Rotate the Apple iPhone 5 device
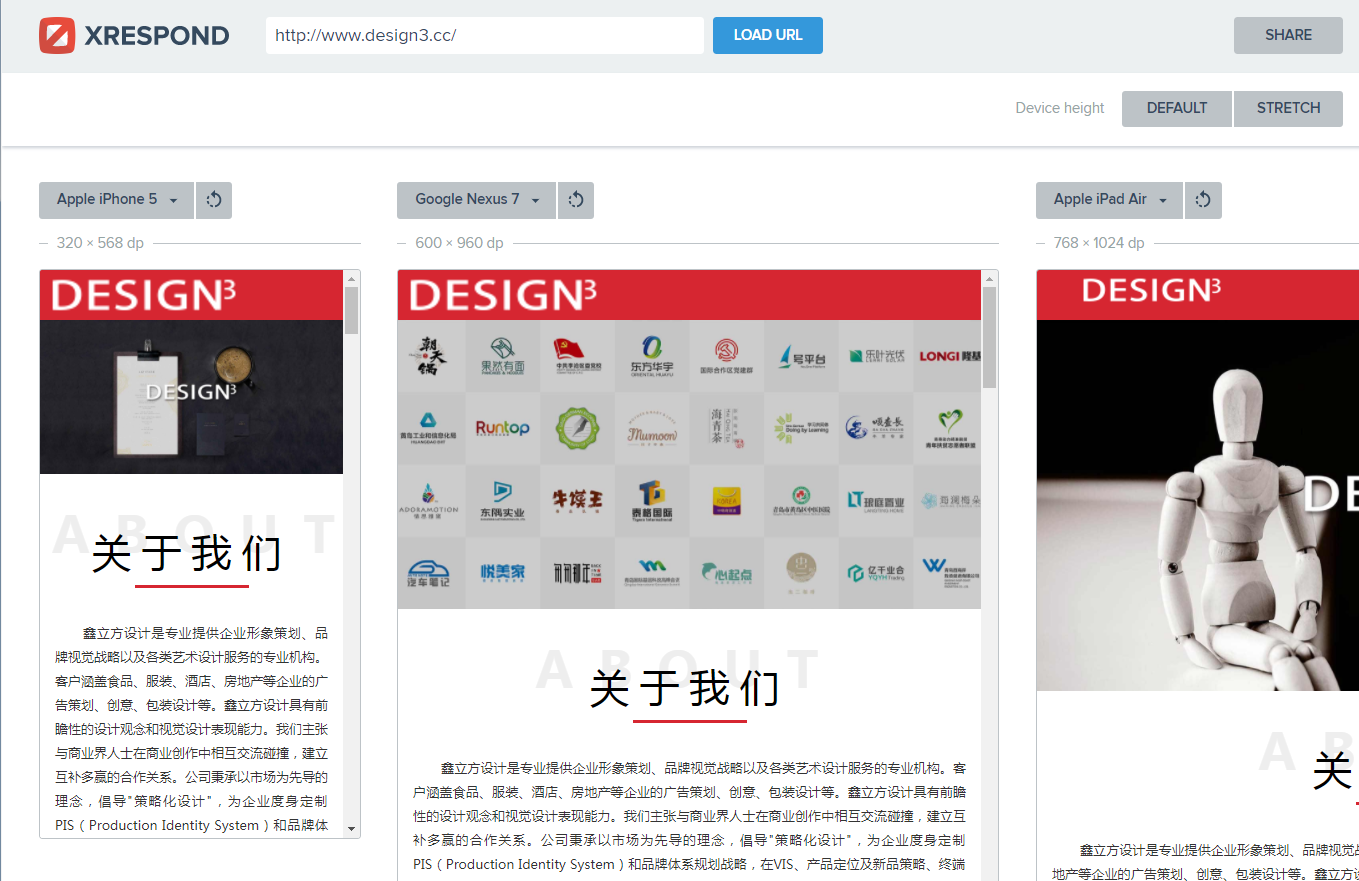The image size is (1359, 881). tap(214, 200)
